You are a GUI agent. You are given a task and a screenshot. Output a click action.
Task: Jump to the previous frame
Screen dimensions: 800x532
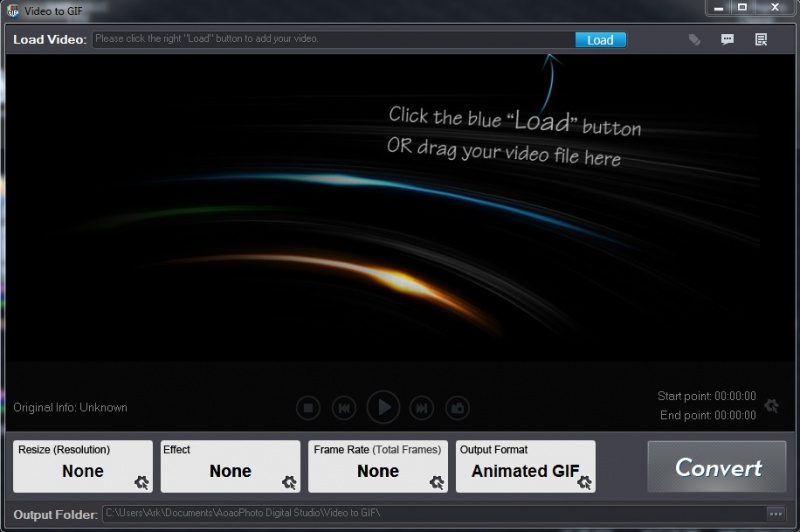pyautogui.click(x=343, y=407)
